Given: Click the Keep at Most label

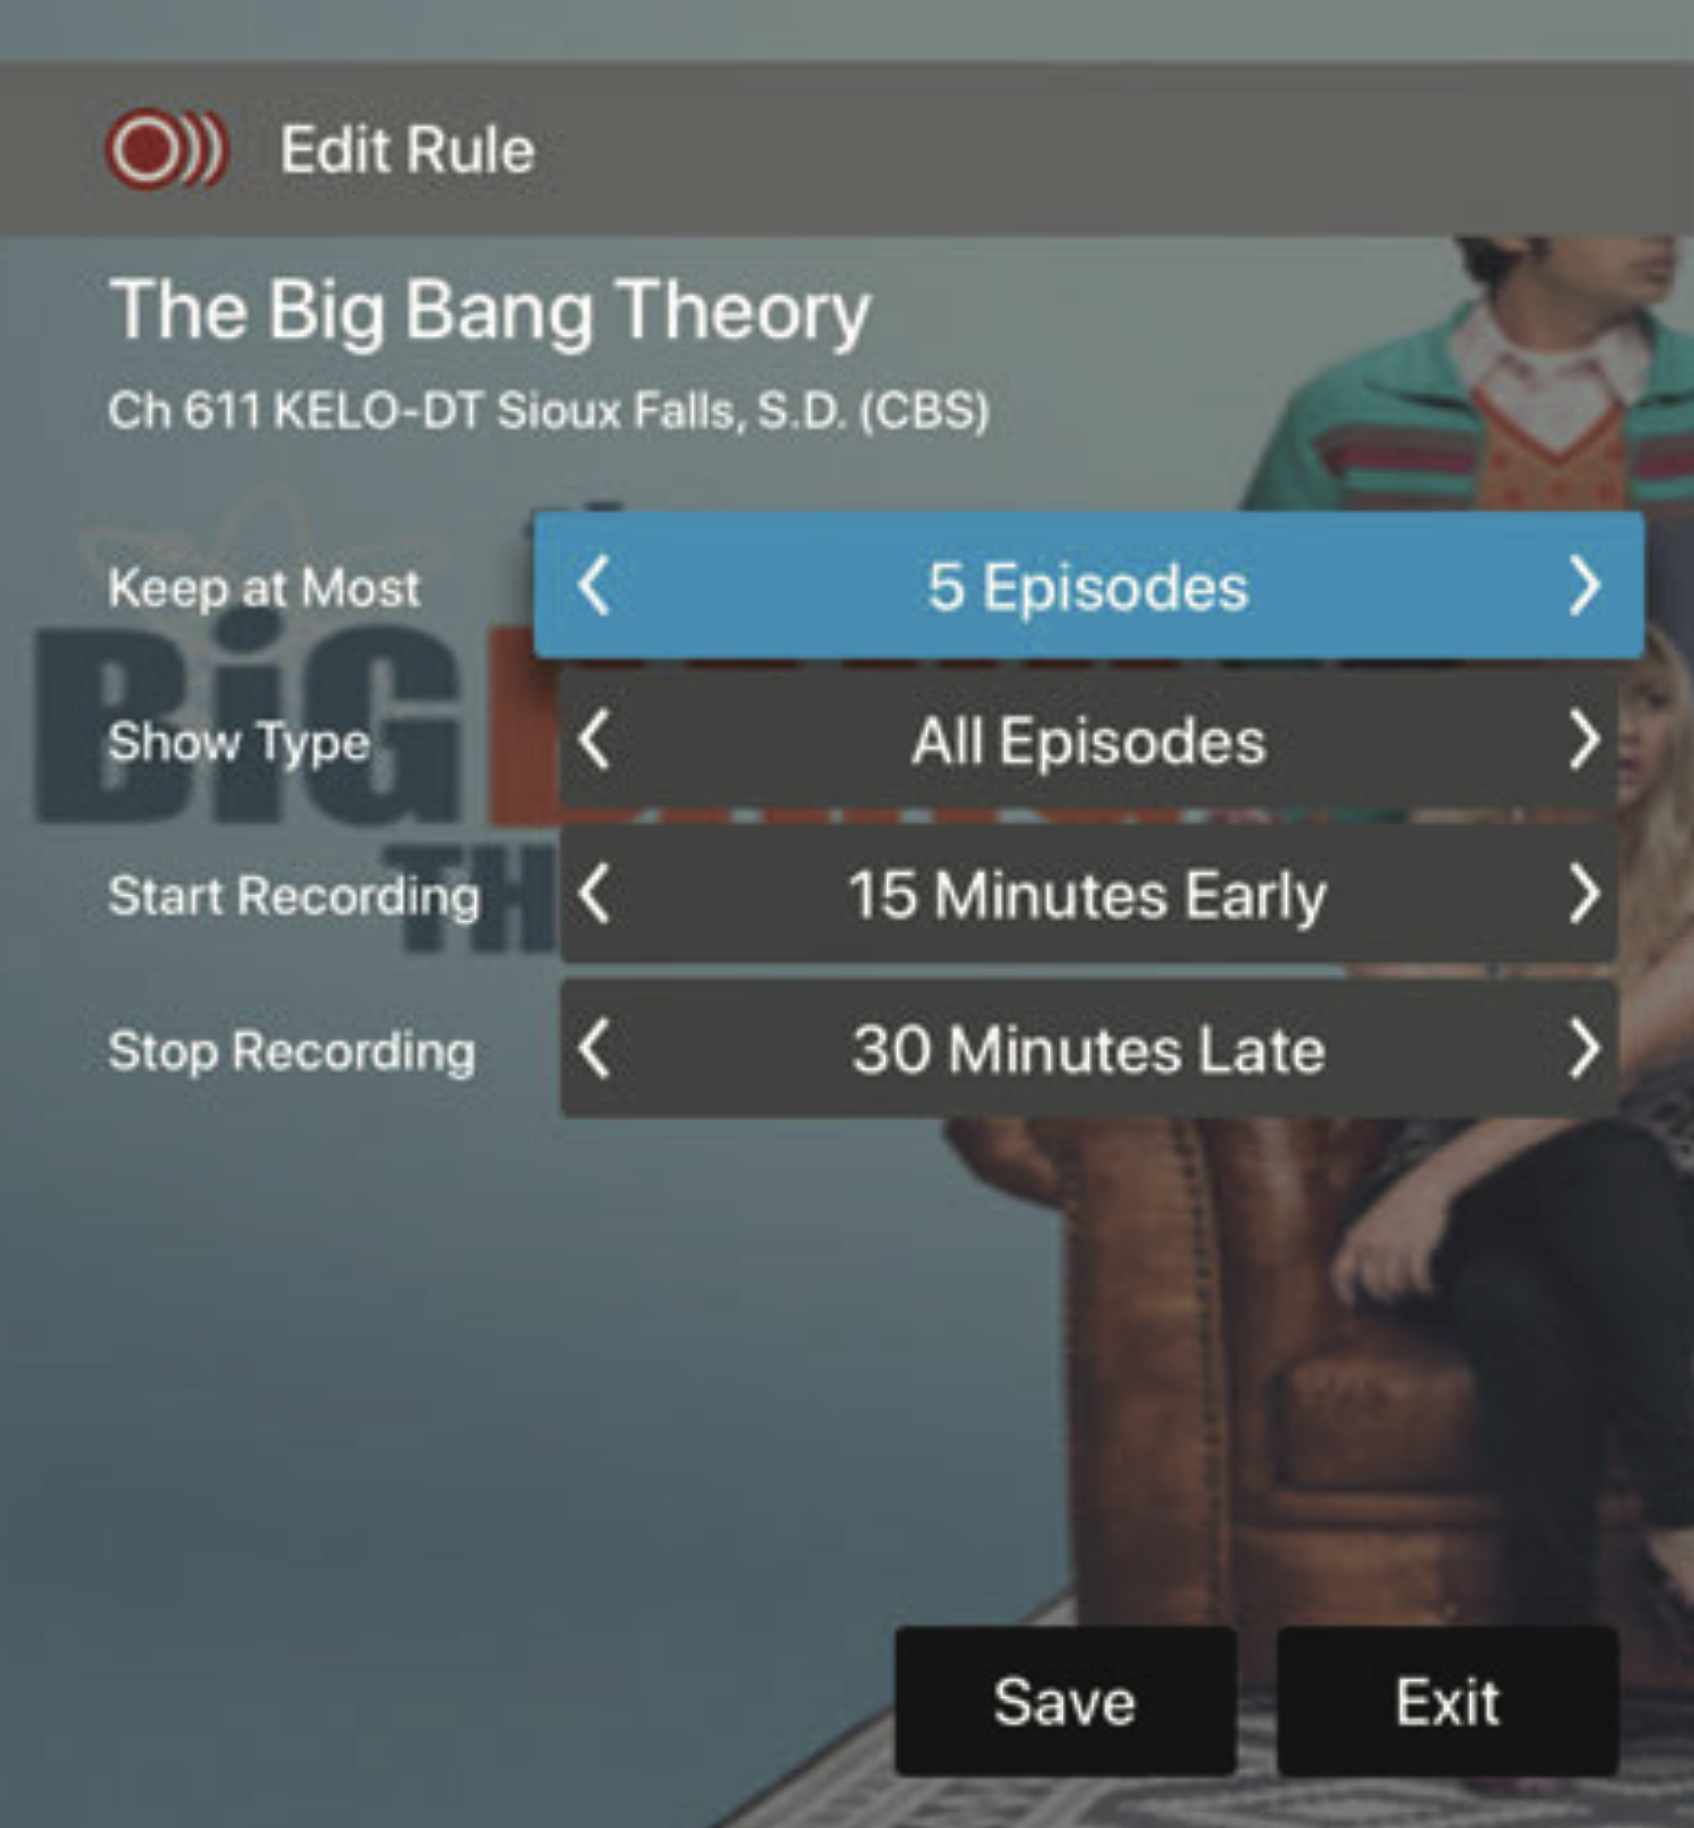Looking at the screenshot, I should (x=264, y=588).
